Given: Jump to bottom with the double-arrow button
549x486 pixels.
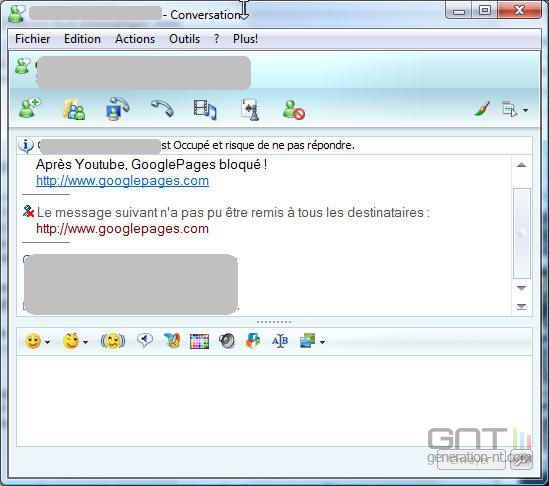Looking at the screenshot, I should [x=521, y=307].
